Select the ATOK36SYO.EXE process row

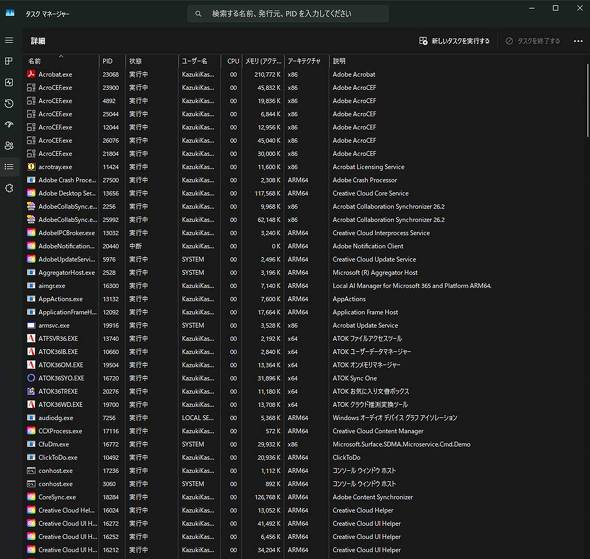(x=305, y=378)
